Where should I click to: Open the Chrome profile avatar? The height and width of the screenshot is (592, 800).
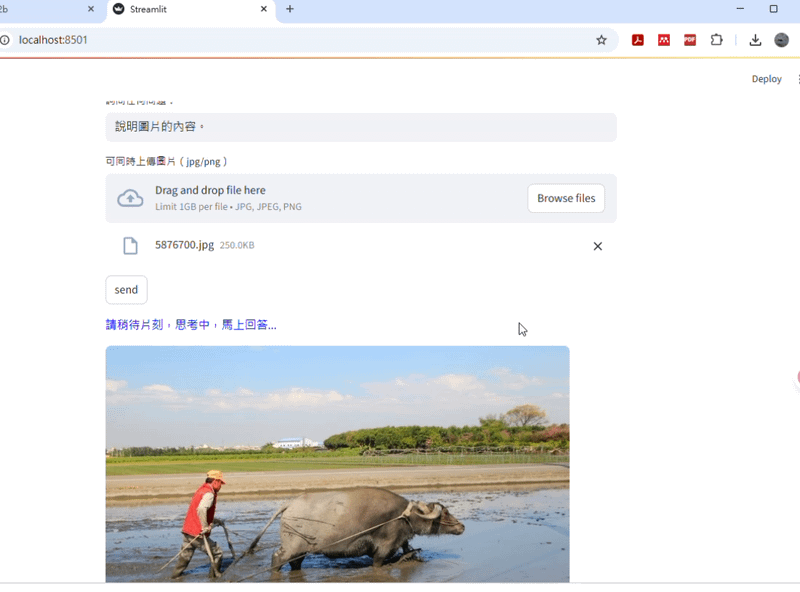(782, 40)
